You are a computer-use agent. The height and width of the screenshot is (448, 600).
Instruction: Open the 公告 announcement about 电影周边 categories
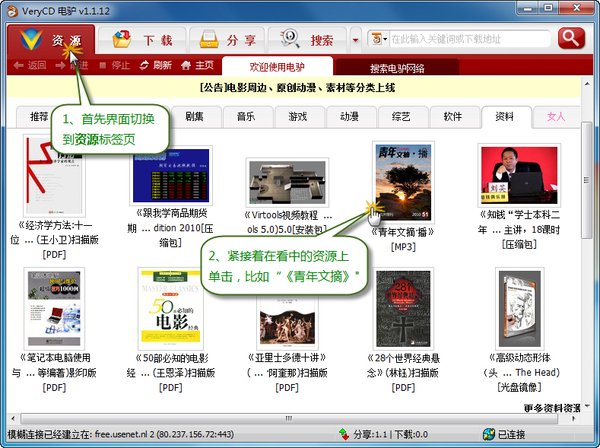tap(297, 88)
